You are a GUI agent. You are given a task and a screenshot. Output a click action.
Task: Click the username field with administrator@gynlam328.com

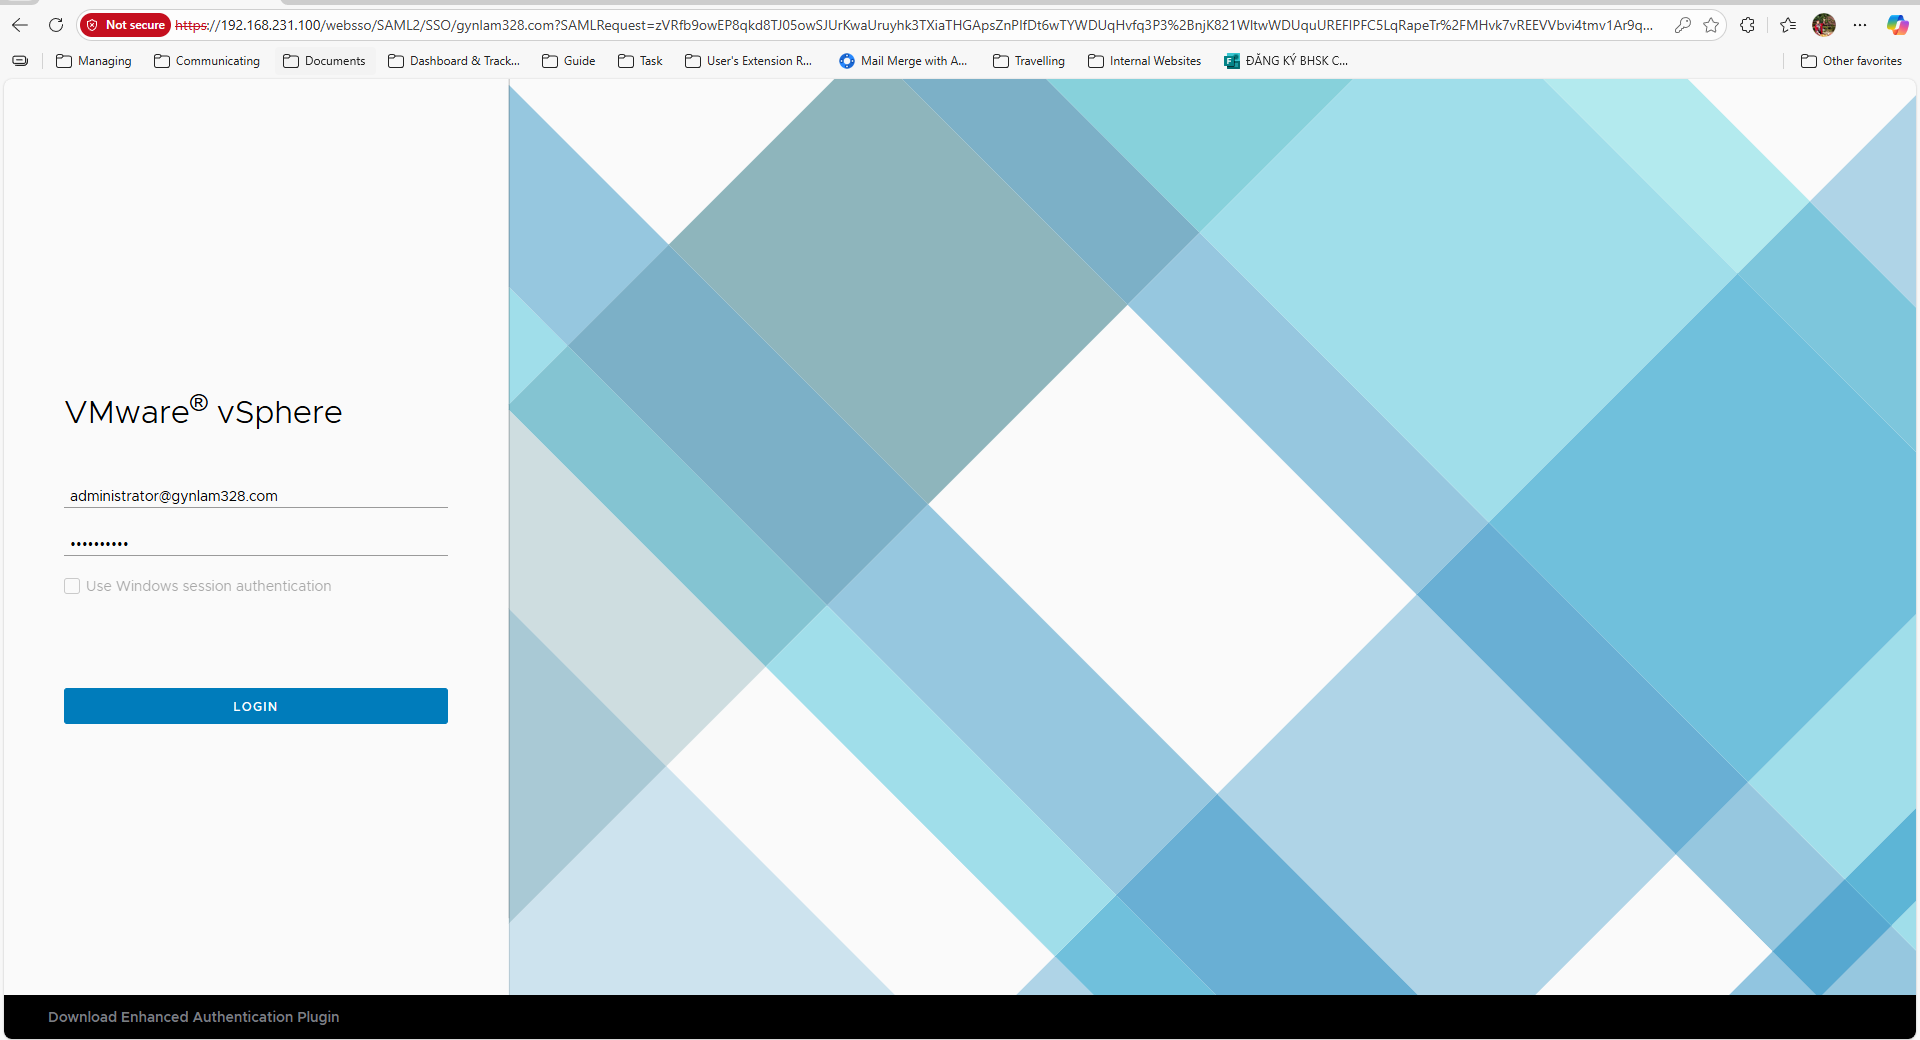256,496
